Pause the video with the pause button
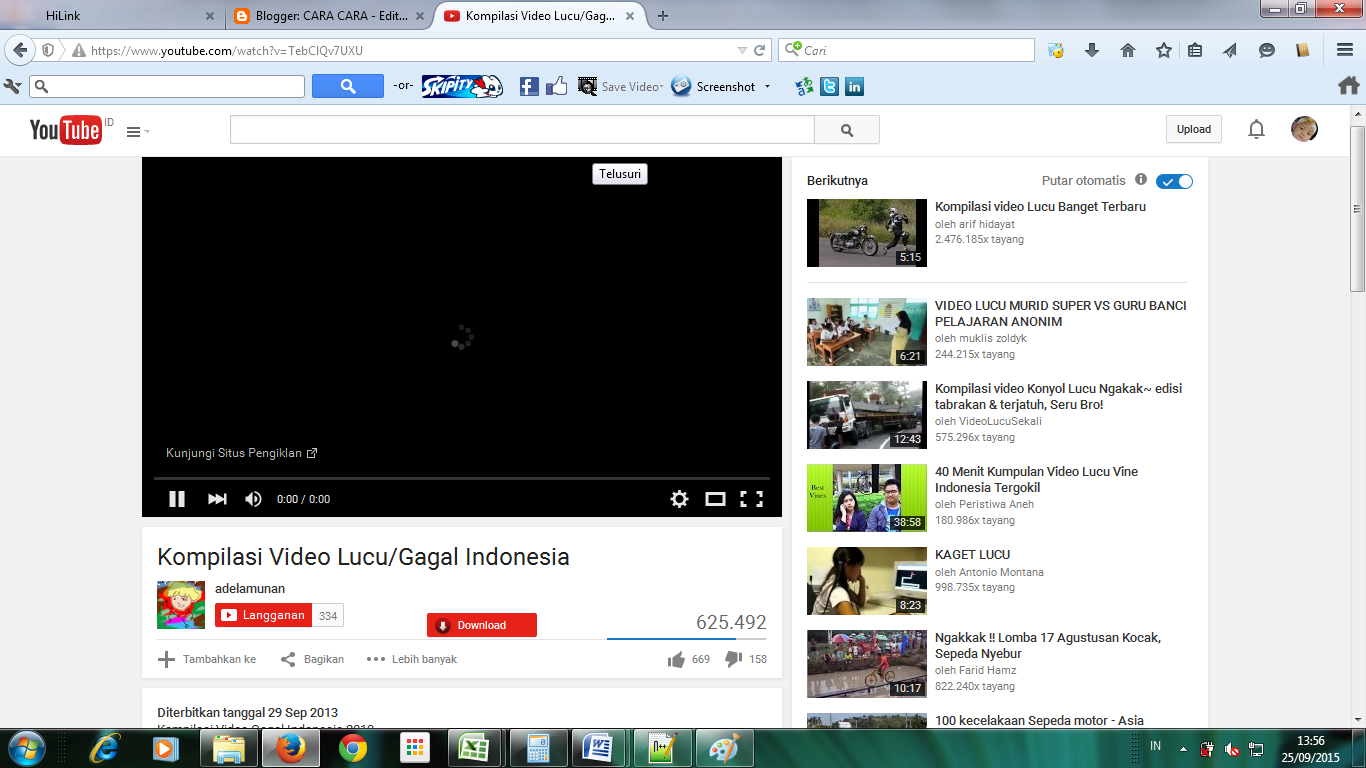The height and width of the screenshot is (768, 1366). [x=177, y=499]
